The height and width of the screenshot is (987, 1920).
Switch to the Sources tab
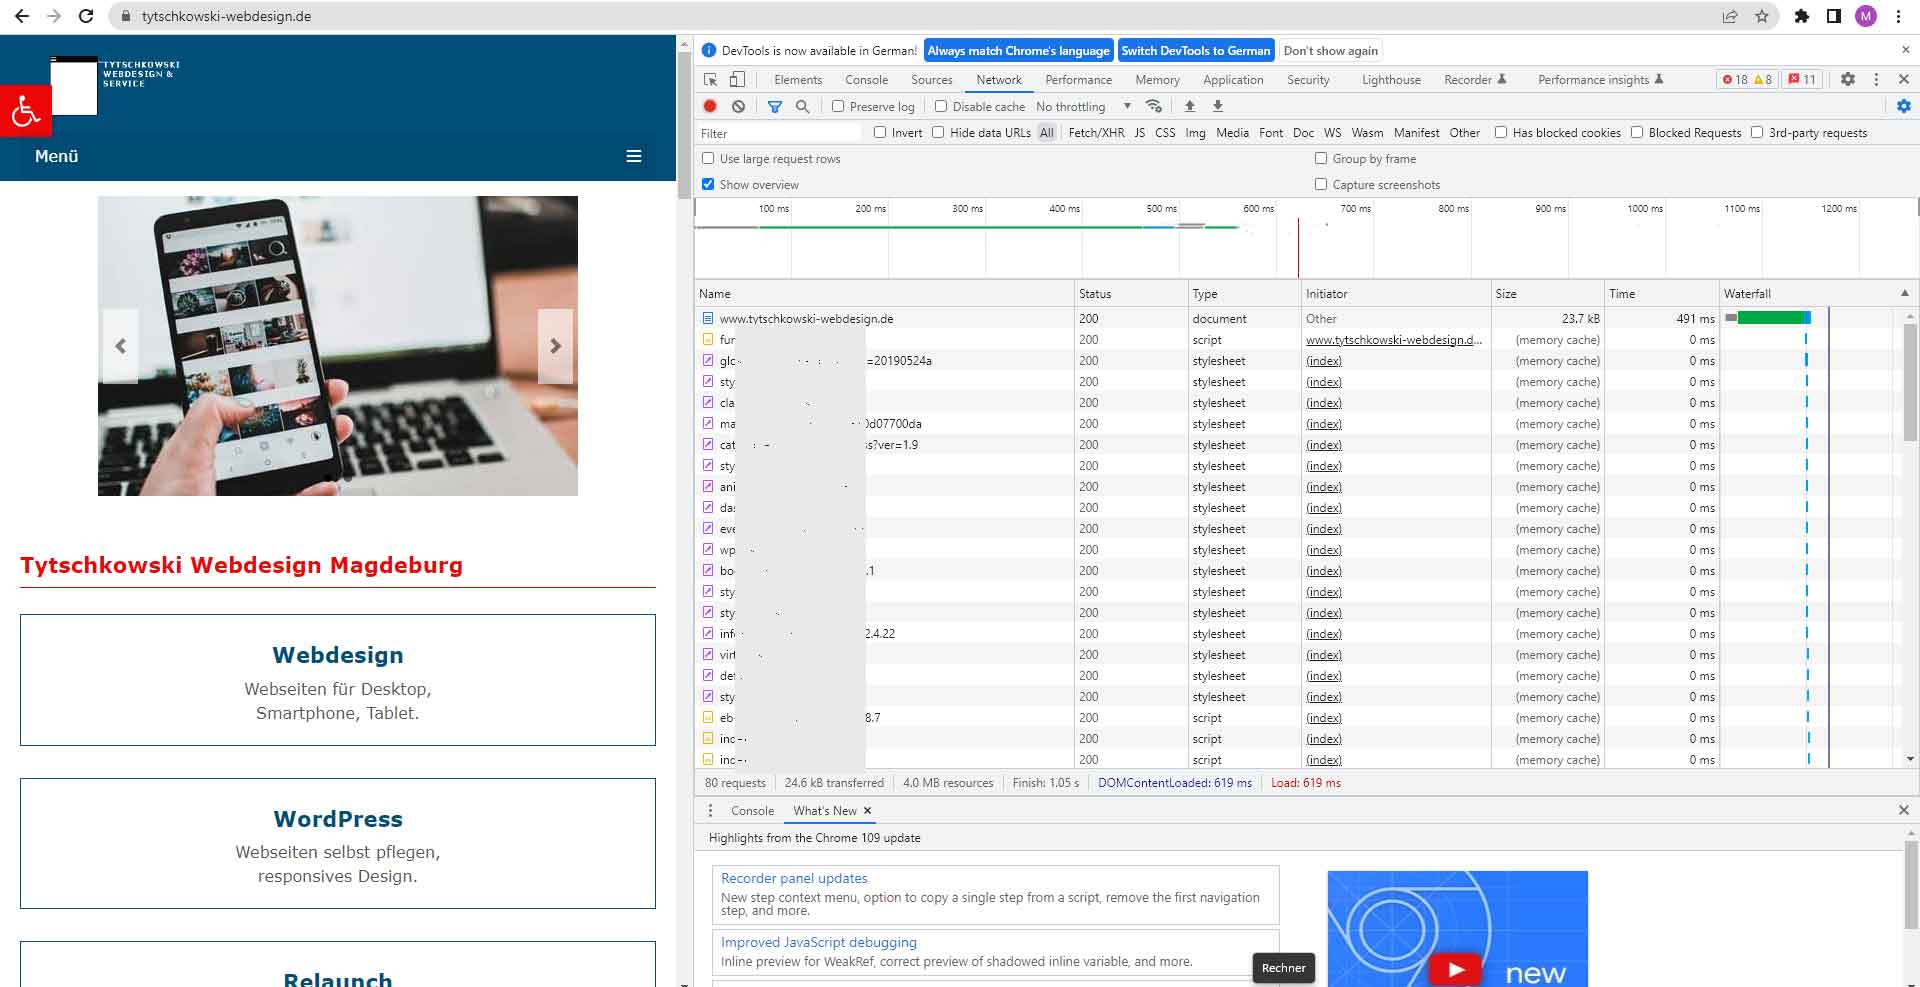point(931,80)
